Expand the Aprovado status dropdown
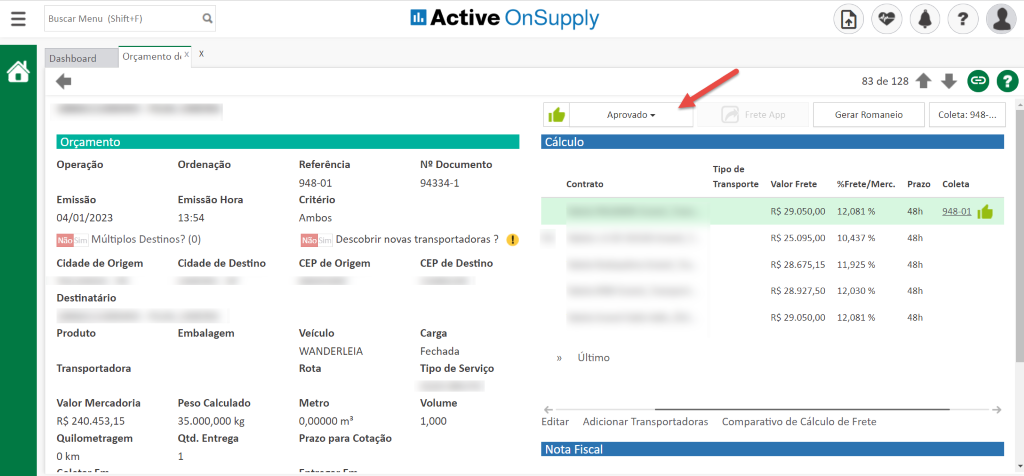 [631, 115]
